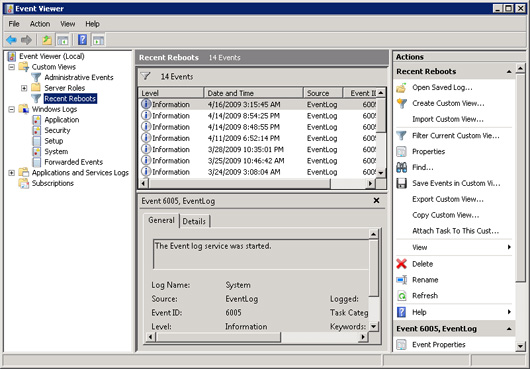Viewport: 530px width, 369px height.
Task: Switch to the Details tab
Action: [194, 221]
